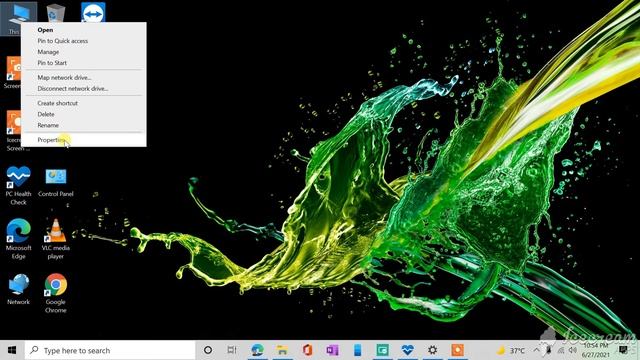Click the 37°C weather widget
The height and width of the screenshot is (360, 640).
(511, 351)
